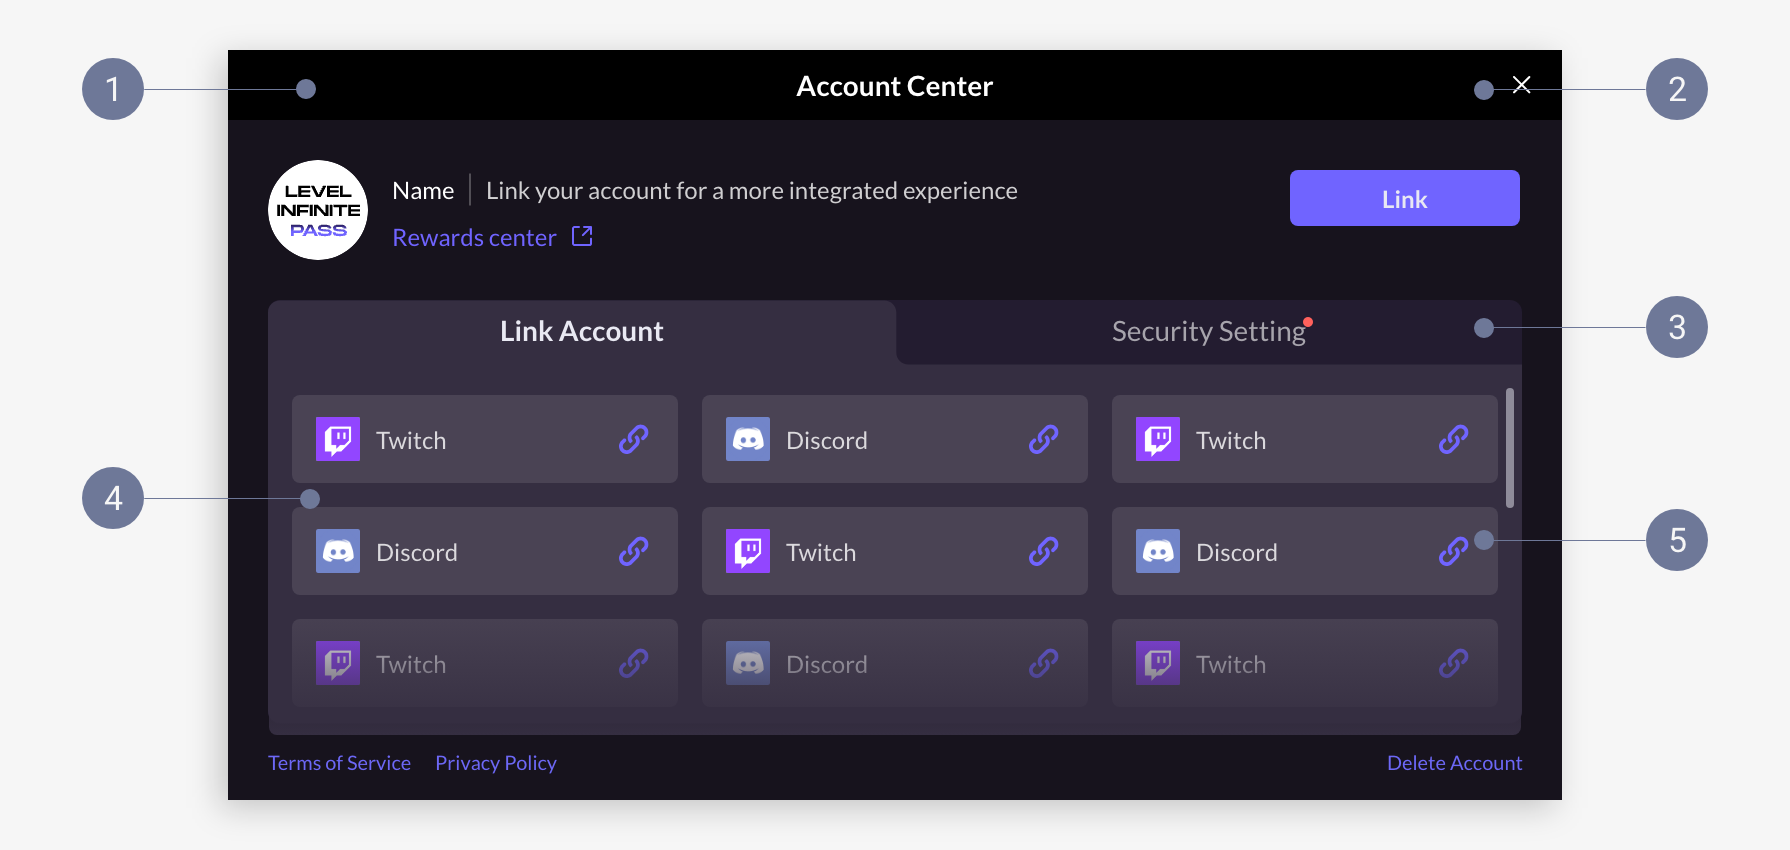
Task: Open the Rewards center link
Action: click(x=474, y=238)
